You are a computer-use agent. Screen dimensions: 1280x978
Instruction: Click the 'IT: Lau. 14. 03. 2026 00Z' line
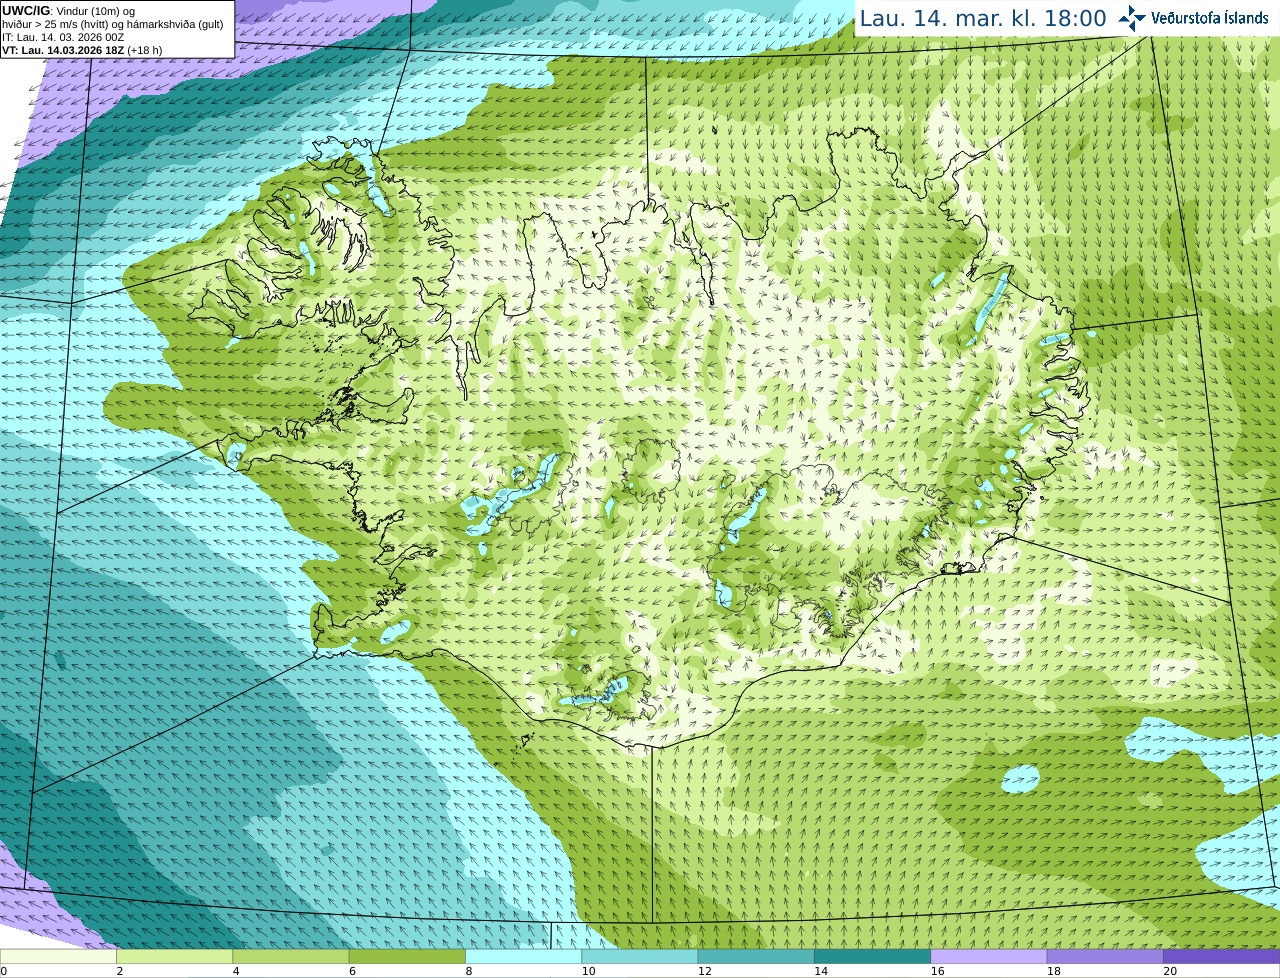pyautogui.click(x=63, y=37)
